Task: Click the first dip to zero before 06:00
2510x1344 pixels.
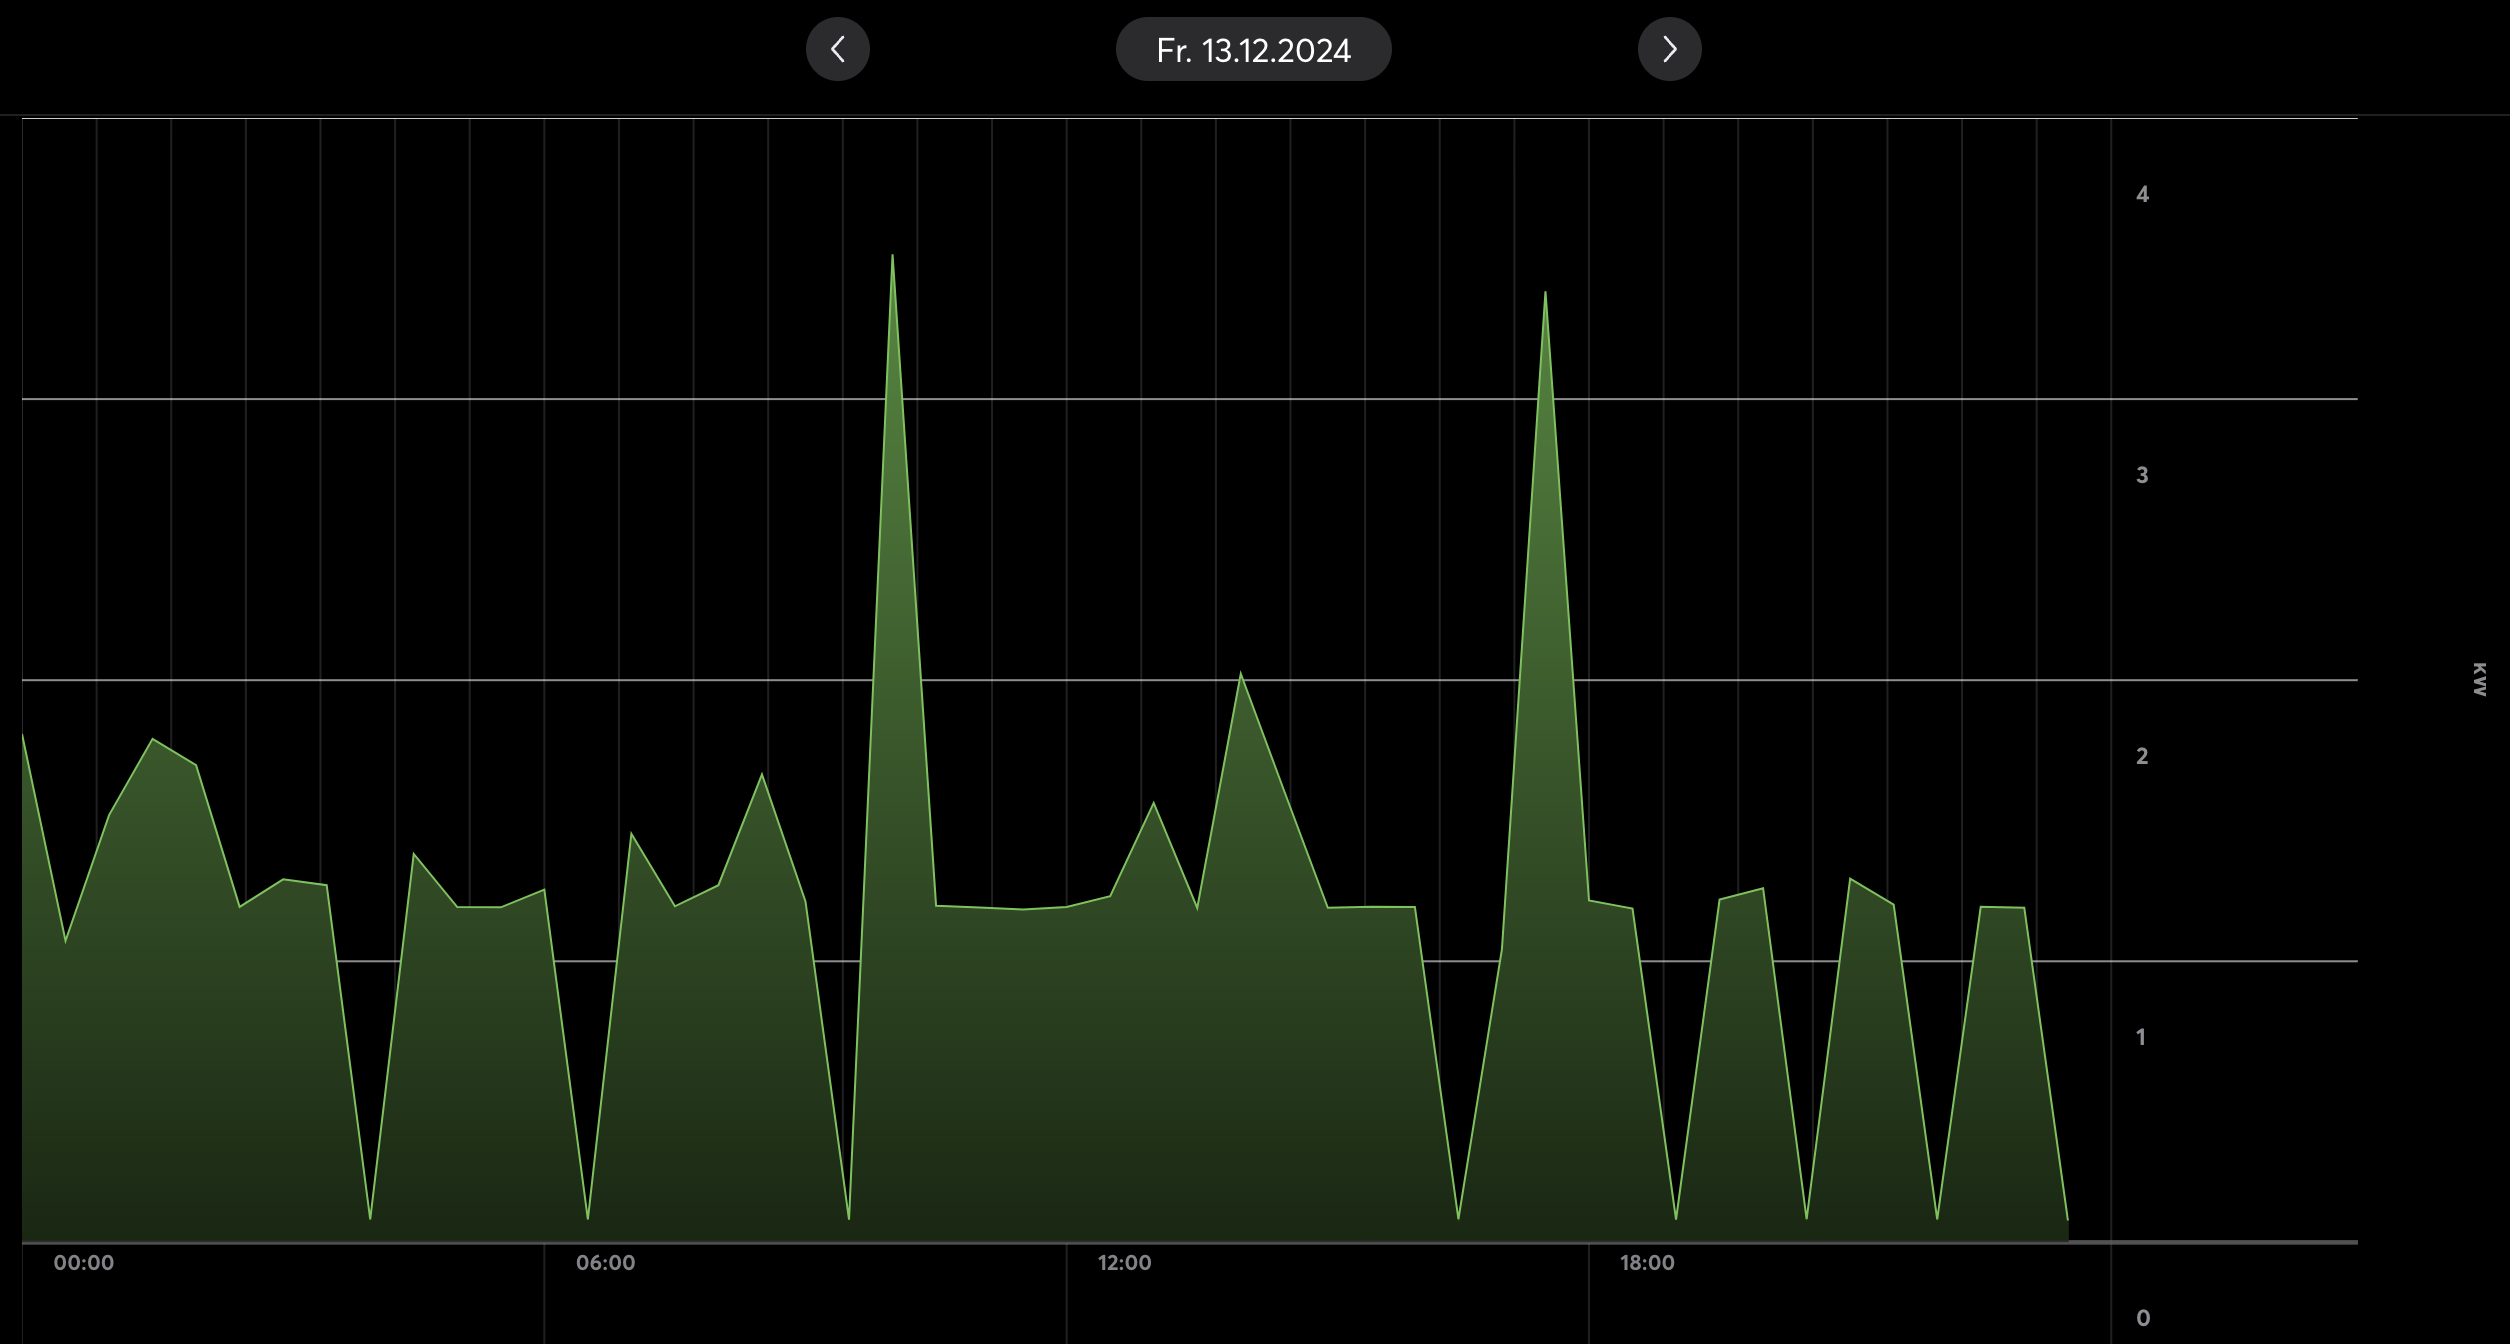Action: [x=370, y=1218]
